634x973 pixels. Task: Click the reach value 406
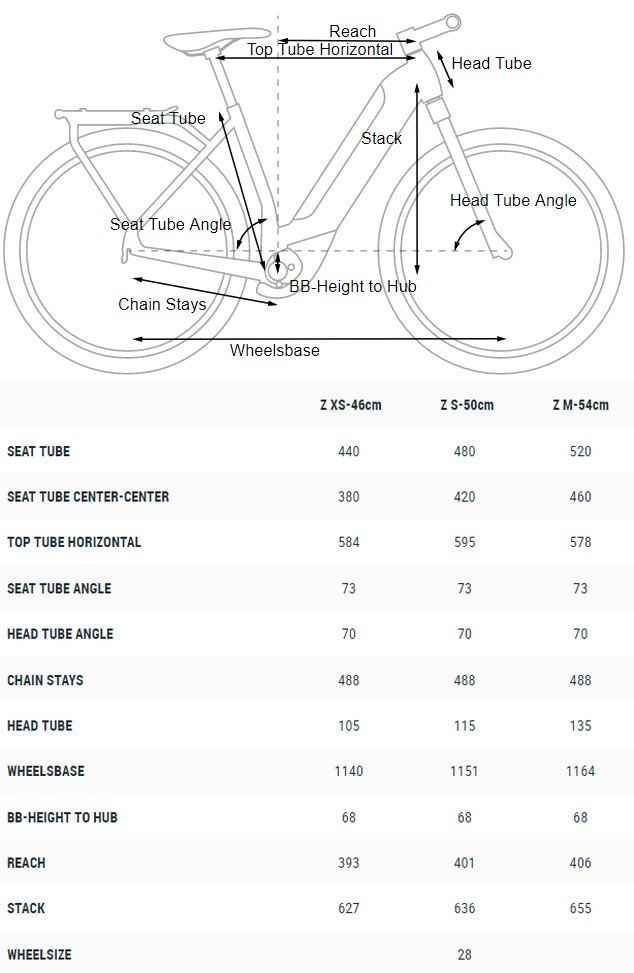581,863
